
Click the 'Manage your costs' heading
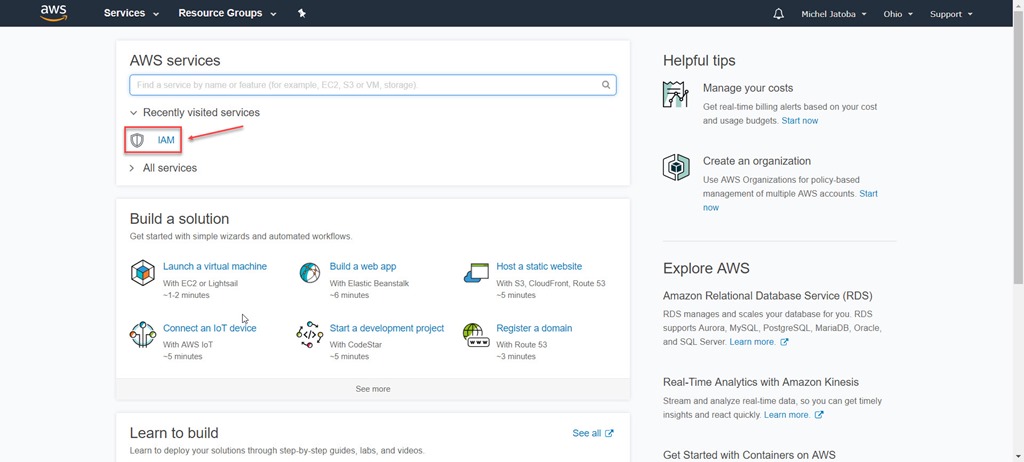[748, 88]
